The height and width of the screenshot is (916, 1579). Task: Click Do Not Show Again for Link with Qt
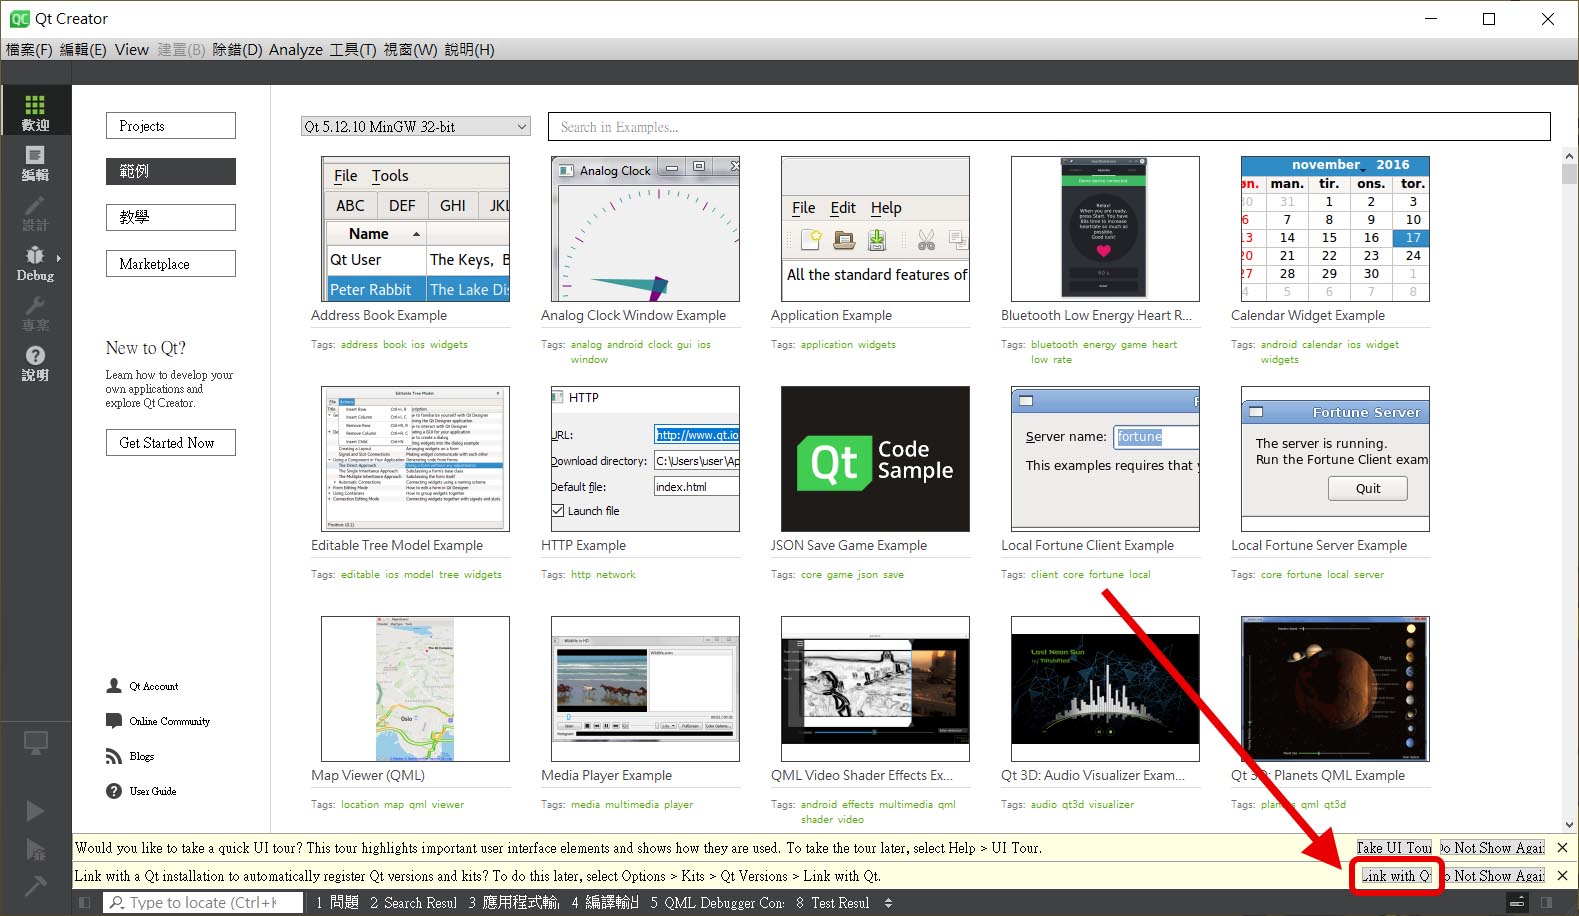(1491, 876)
